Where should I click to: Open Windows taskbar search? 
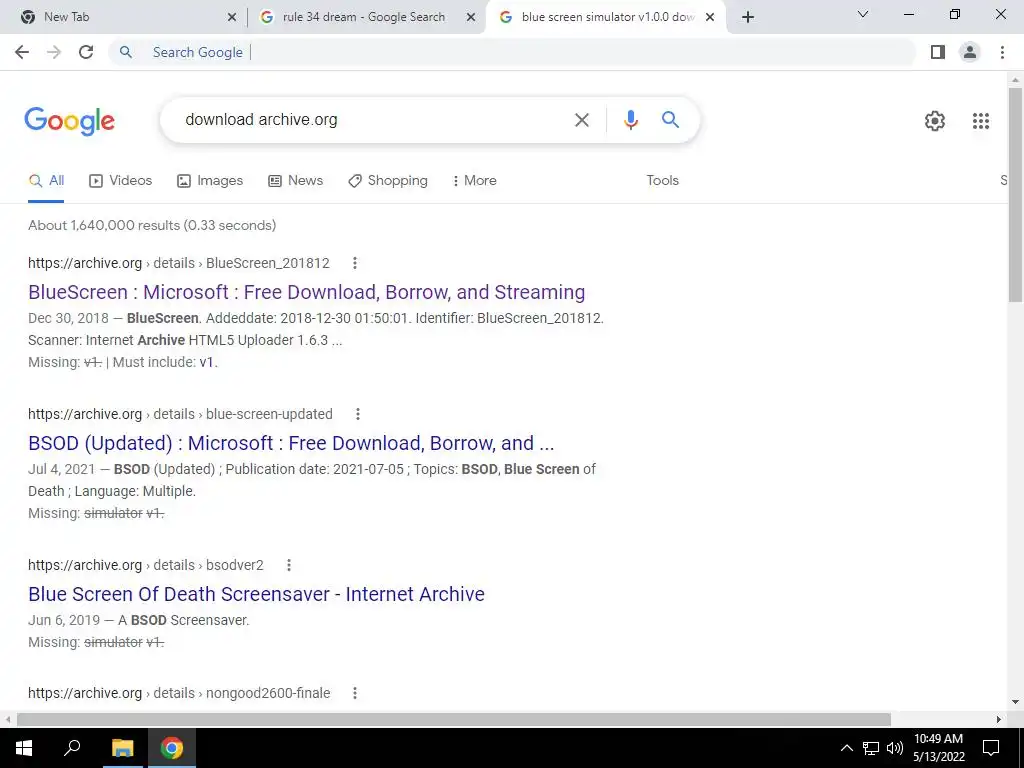pos(72,748)
